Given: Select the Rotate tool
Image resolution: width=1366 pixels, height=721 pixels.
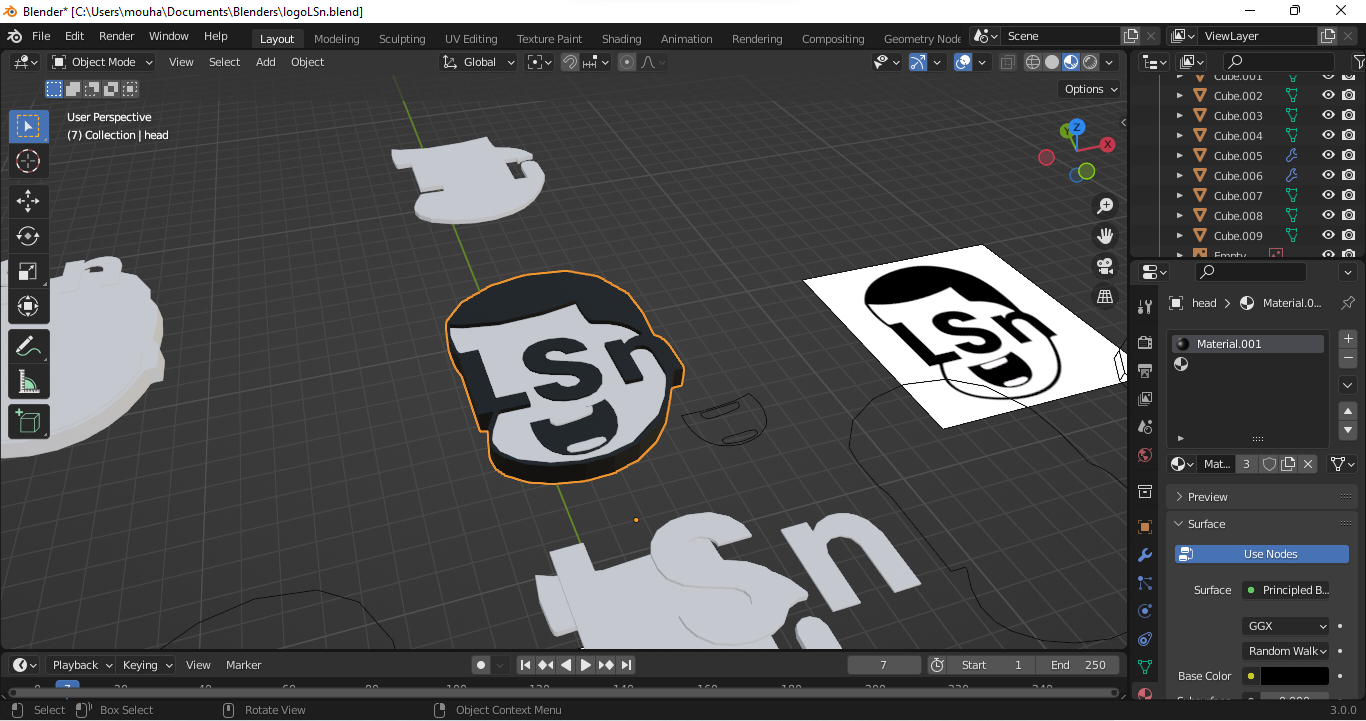Looking at the screenshot, I should 28,236.
